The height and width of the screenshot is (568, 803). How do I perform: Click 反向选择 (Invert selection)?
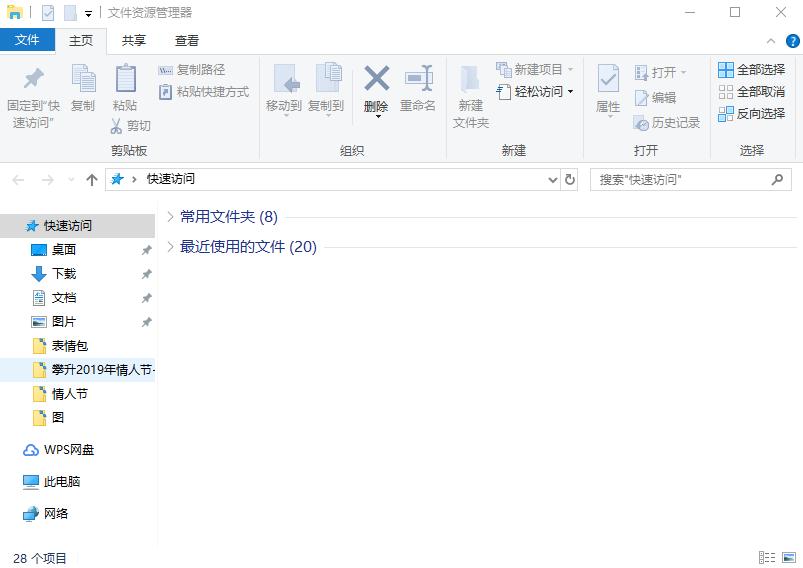point(751,114)
